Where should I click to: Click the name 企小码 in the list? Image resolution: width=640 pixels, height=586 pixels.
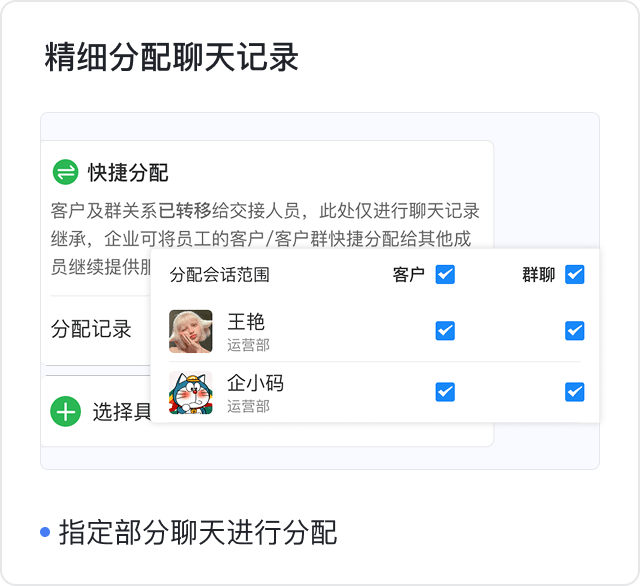tap(255, 384)
